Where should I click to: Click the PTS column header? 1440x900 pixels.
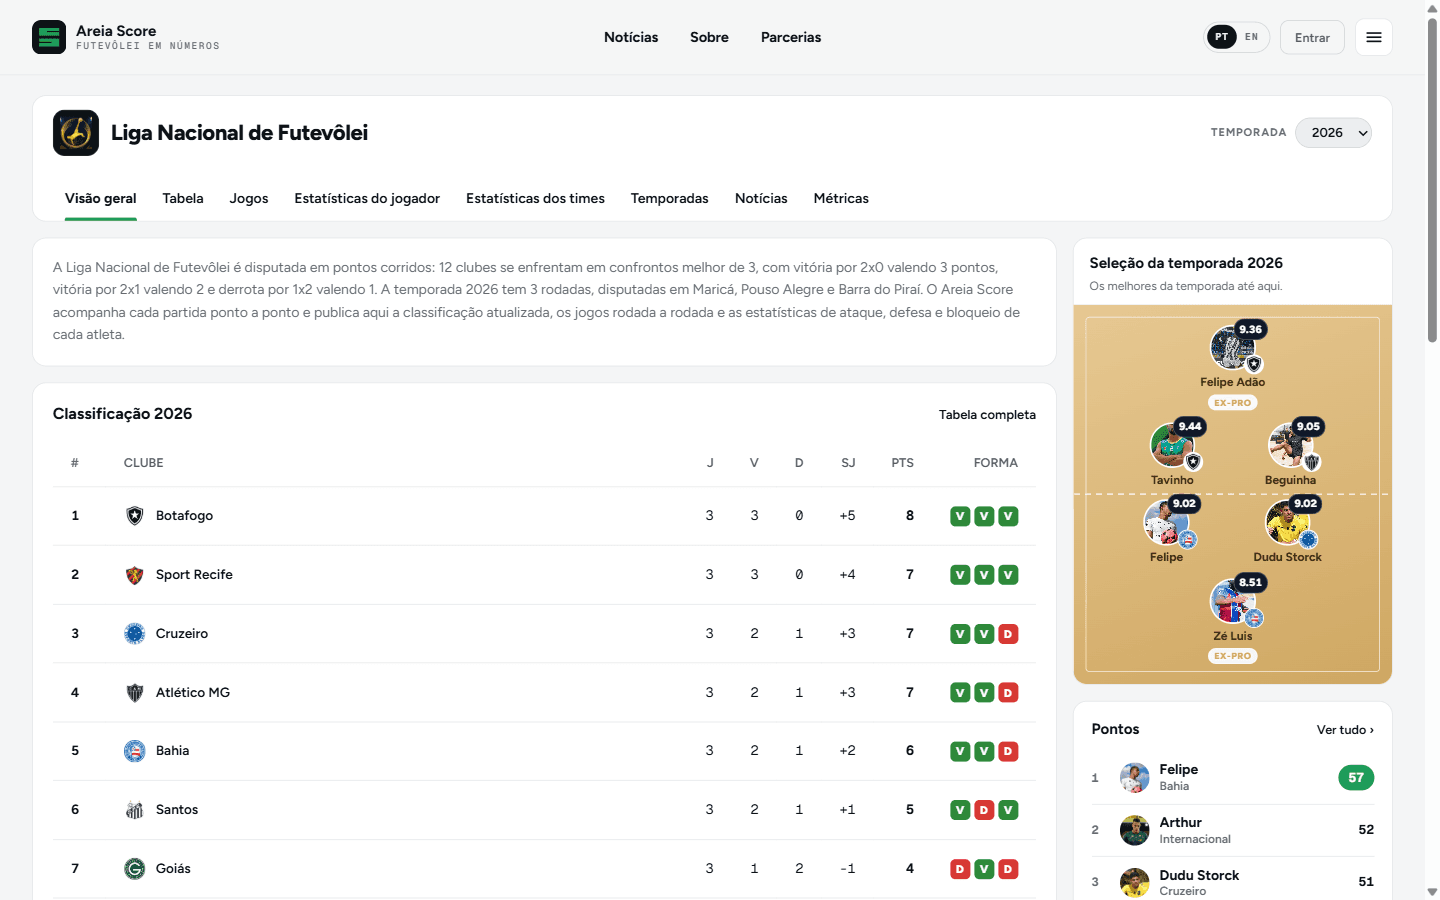902,463
